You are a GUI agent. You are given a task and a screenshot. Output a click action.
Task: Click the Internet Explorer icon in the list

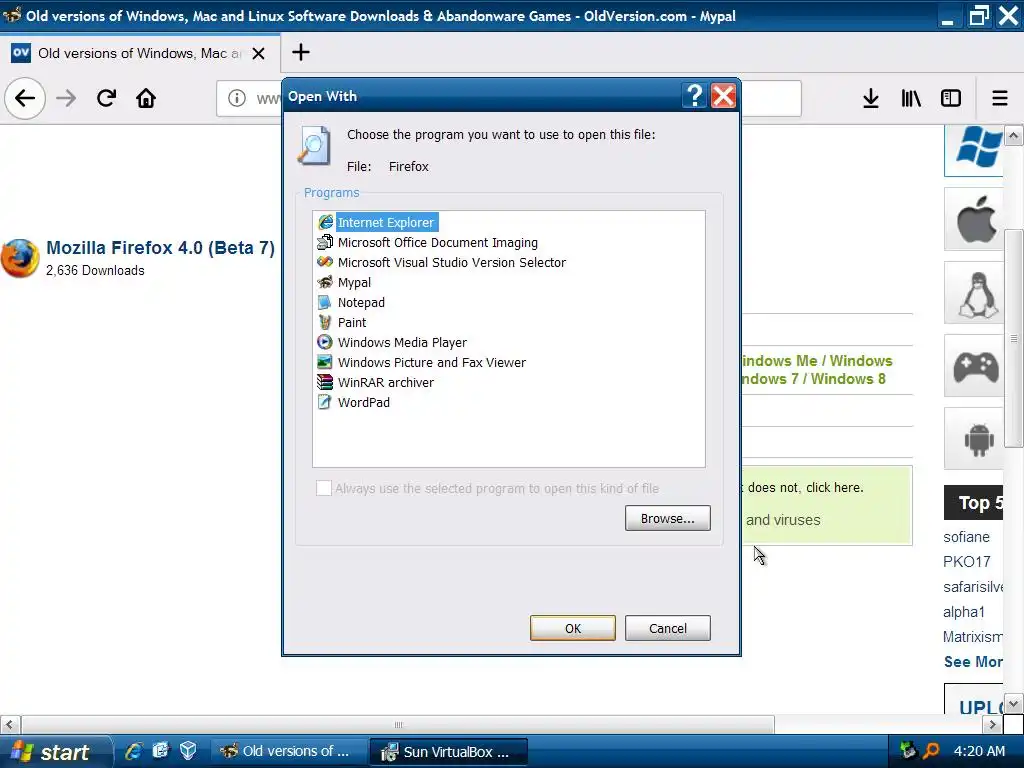(x=325, y=223)
